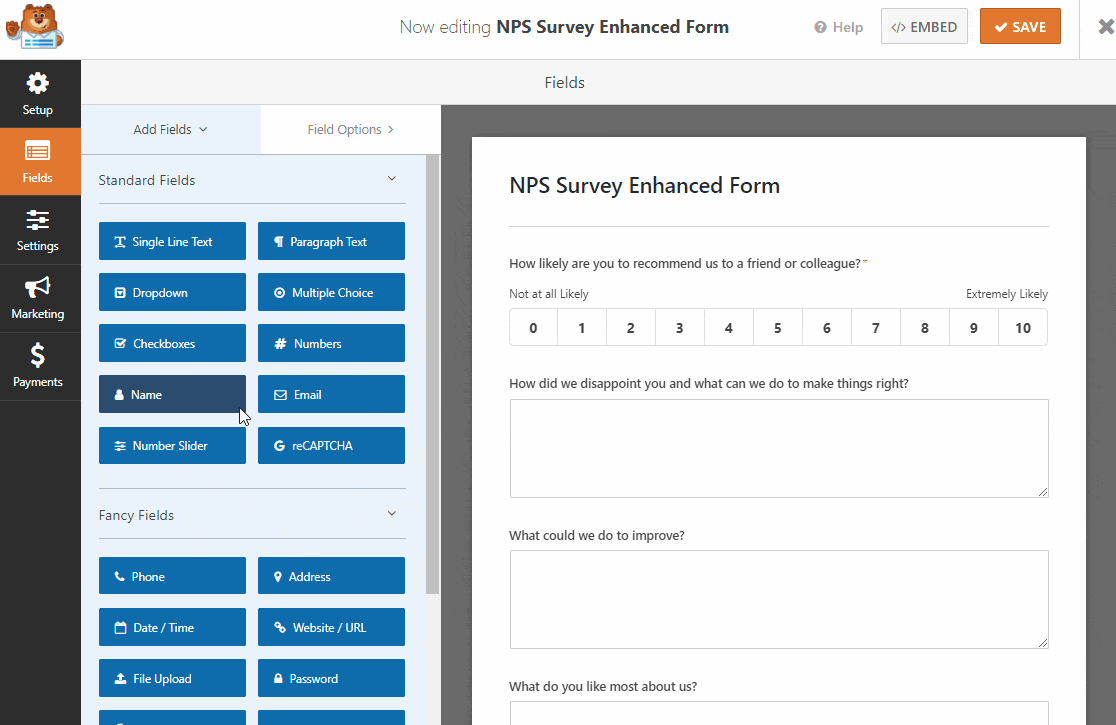Add an Address field
This screenshot has width=1116, height=725.
click(331, 576)
